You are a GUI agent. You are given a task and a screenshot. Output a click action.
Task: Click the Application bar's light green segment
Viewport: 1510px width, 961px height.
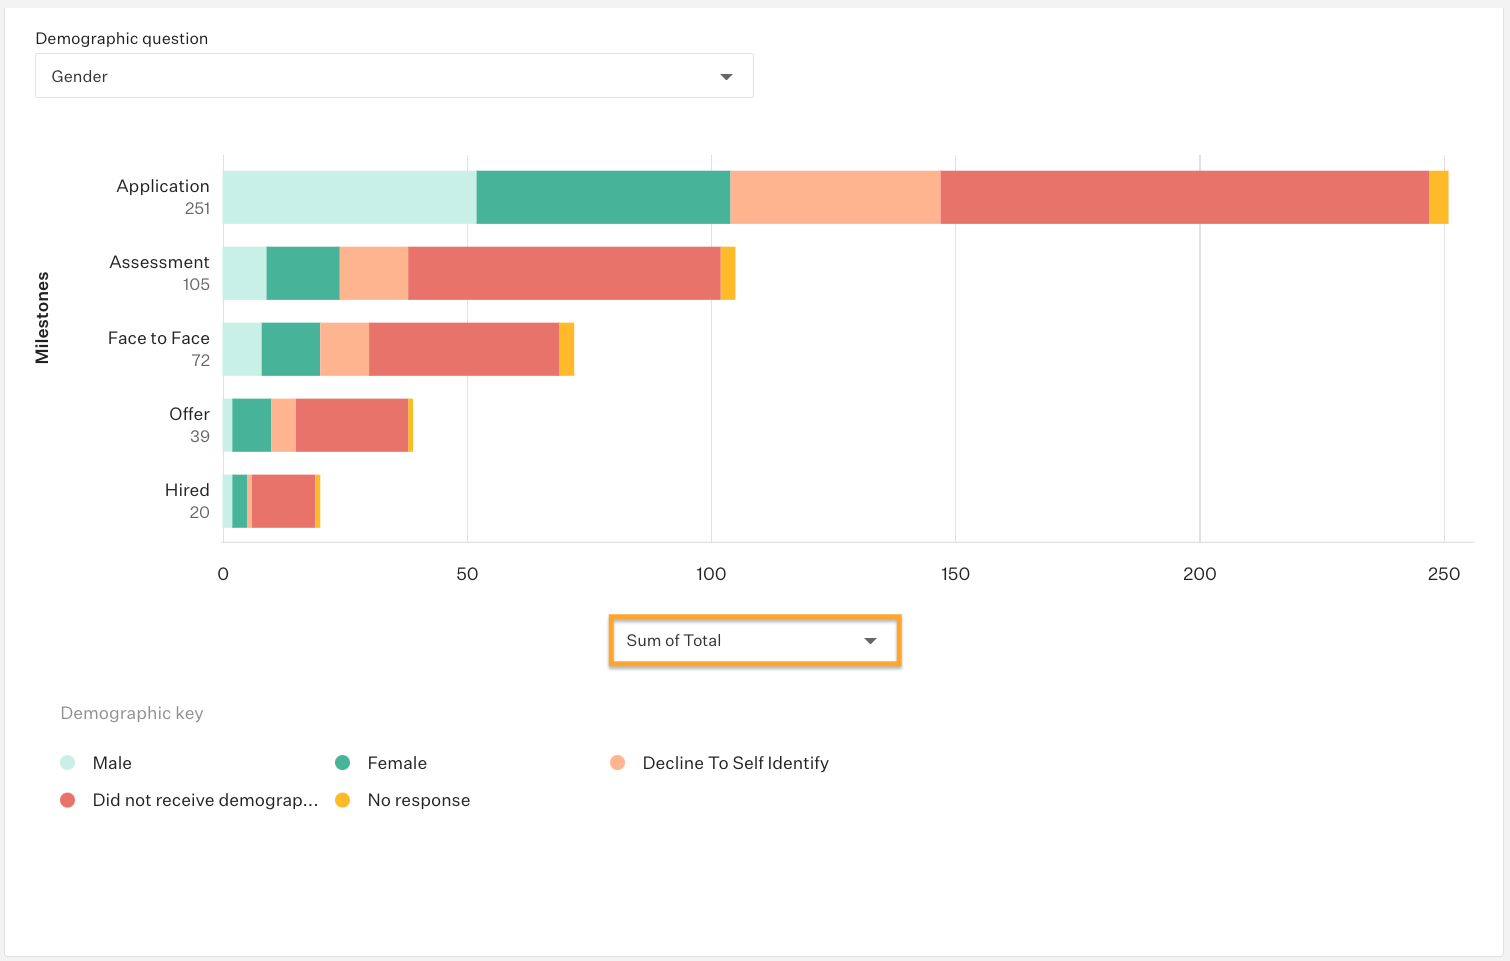345,197
